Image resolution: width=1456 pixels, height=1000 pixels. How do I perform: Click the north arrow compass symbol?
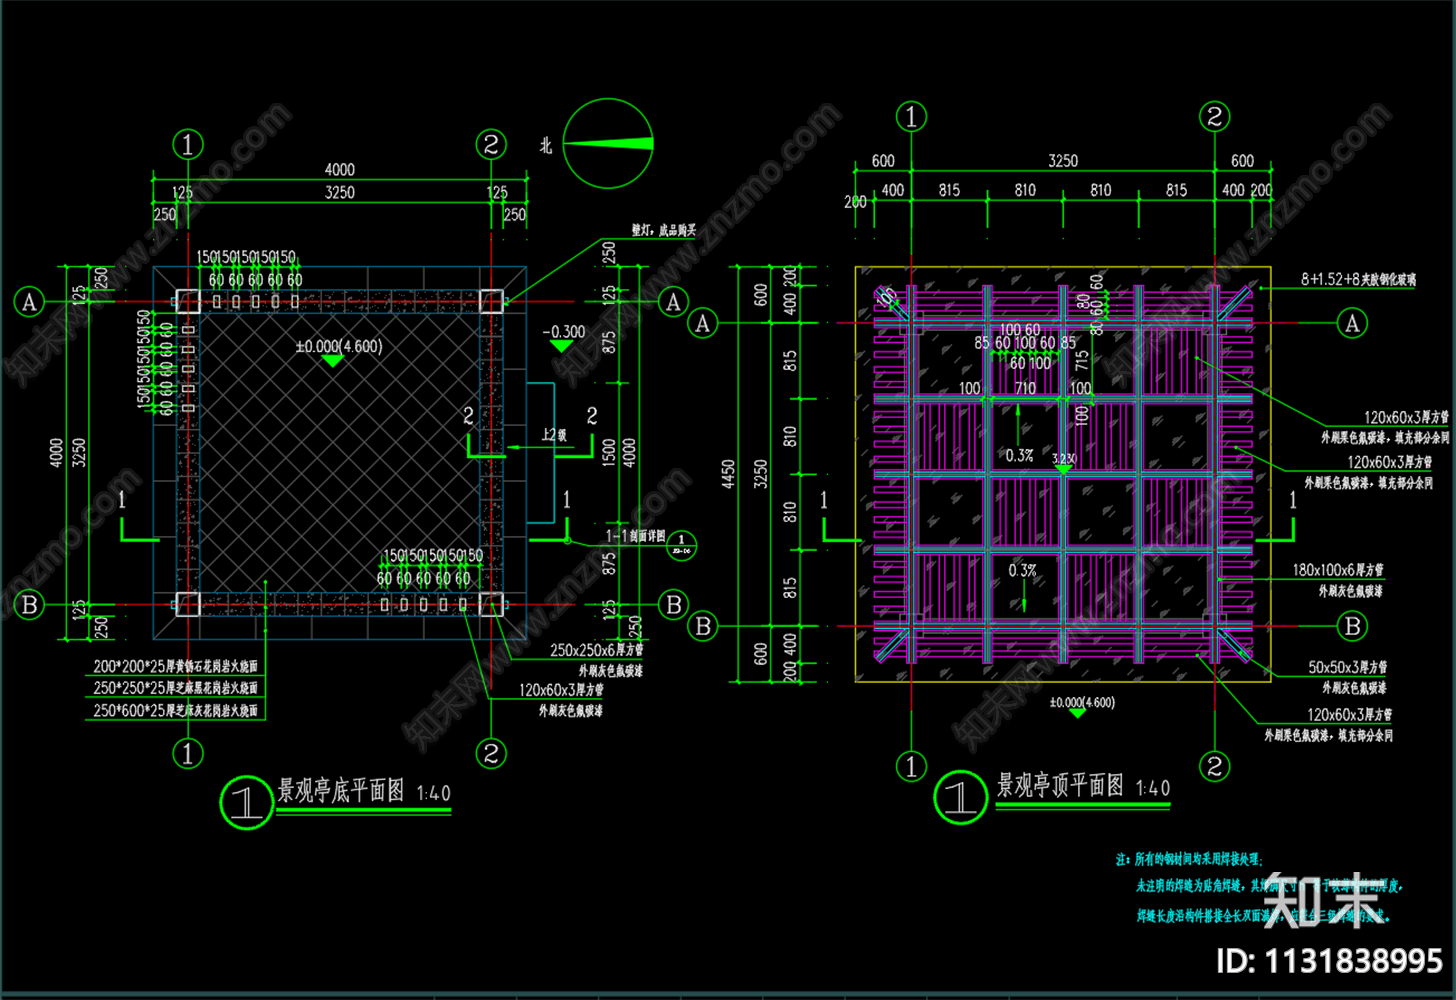(608, 143)
